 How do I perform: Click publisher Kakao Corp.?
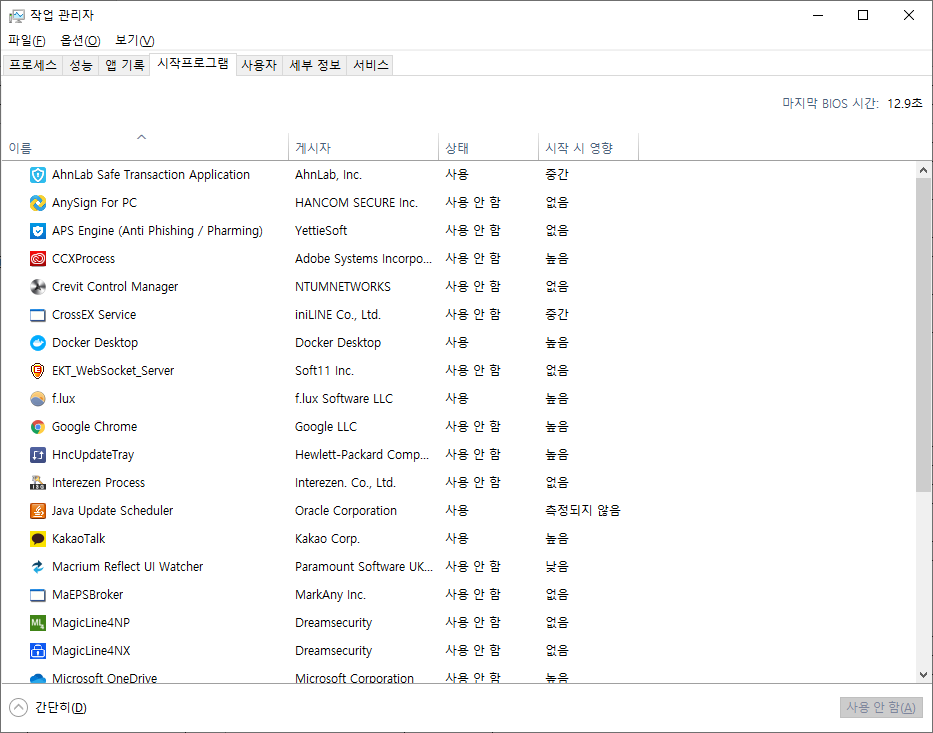point(327,538)
